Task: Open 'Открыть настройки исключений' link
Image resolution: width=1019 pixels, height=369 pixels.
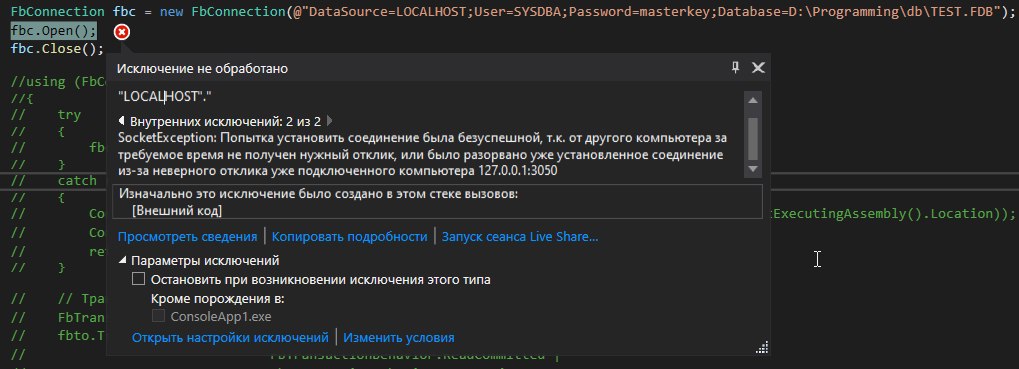Action: [230, 338]
